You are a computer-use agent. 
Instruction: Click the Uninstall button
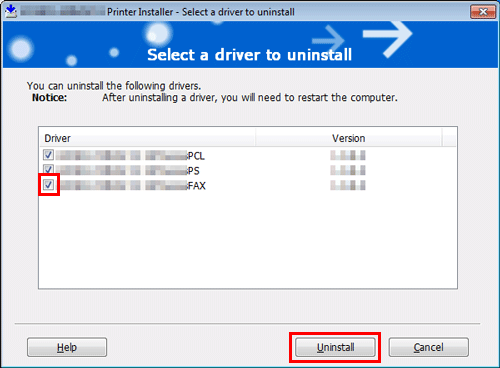(335, 347)
